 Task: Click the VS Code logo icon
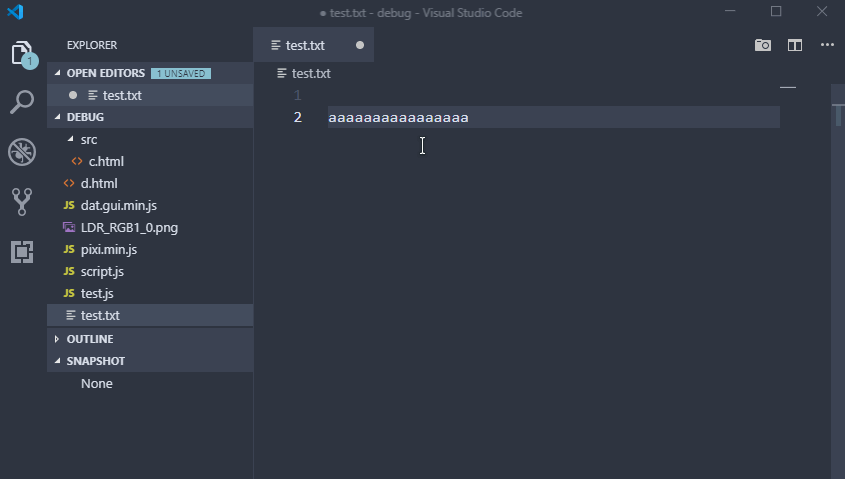click(15, 12)
